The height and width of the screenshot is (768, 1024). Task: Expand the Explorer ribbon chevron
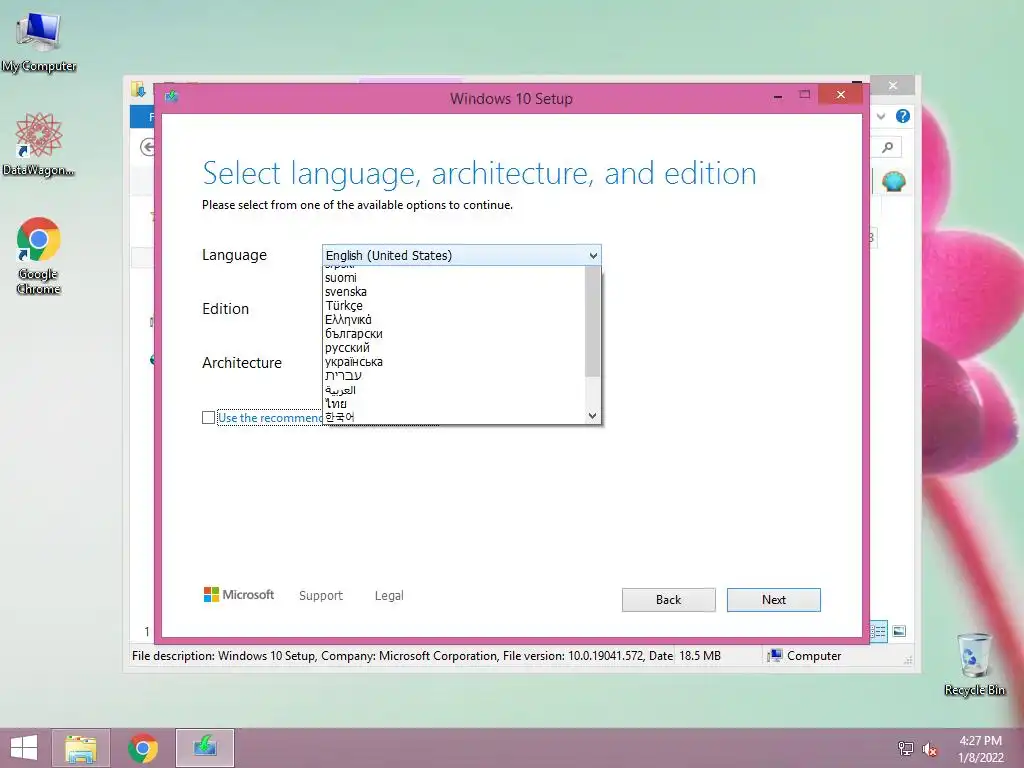[x=881, y=116]
